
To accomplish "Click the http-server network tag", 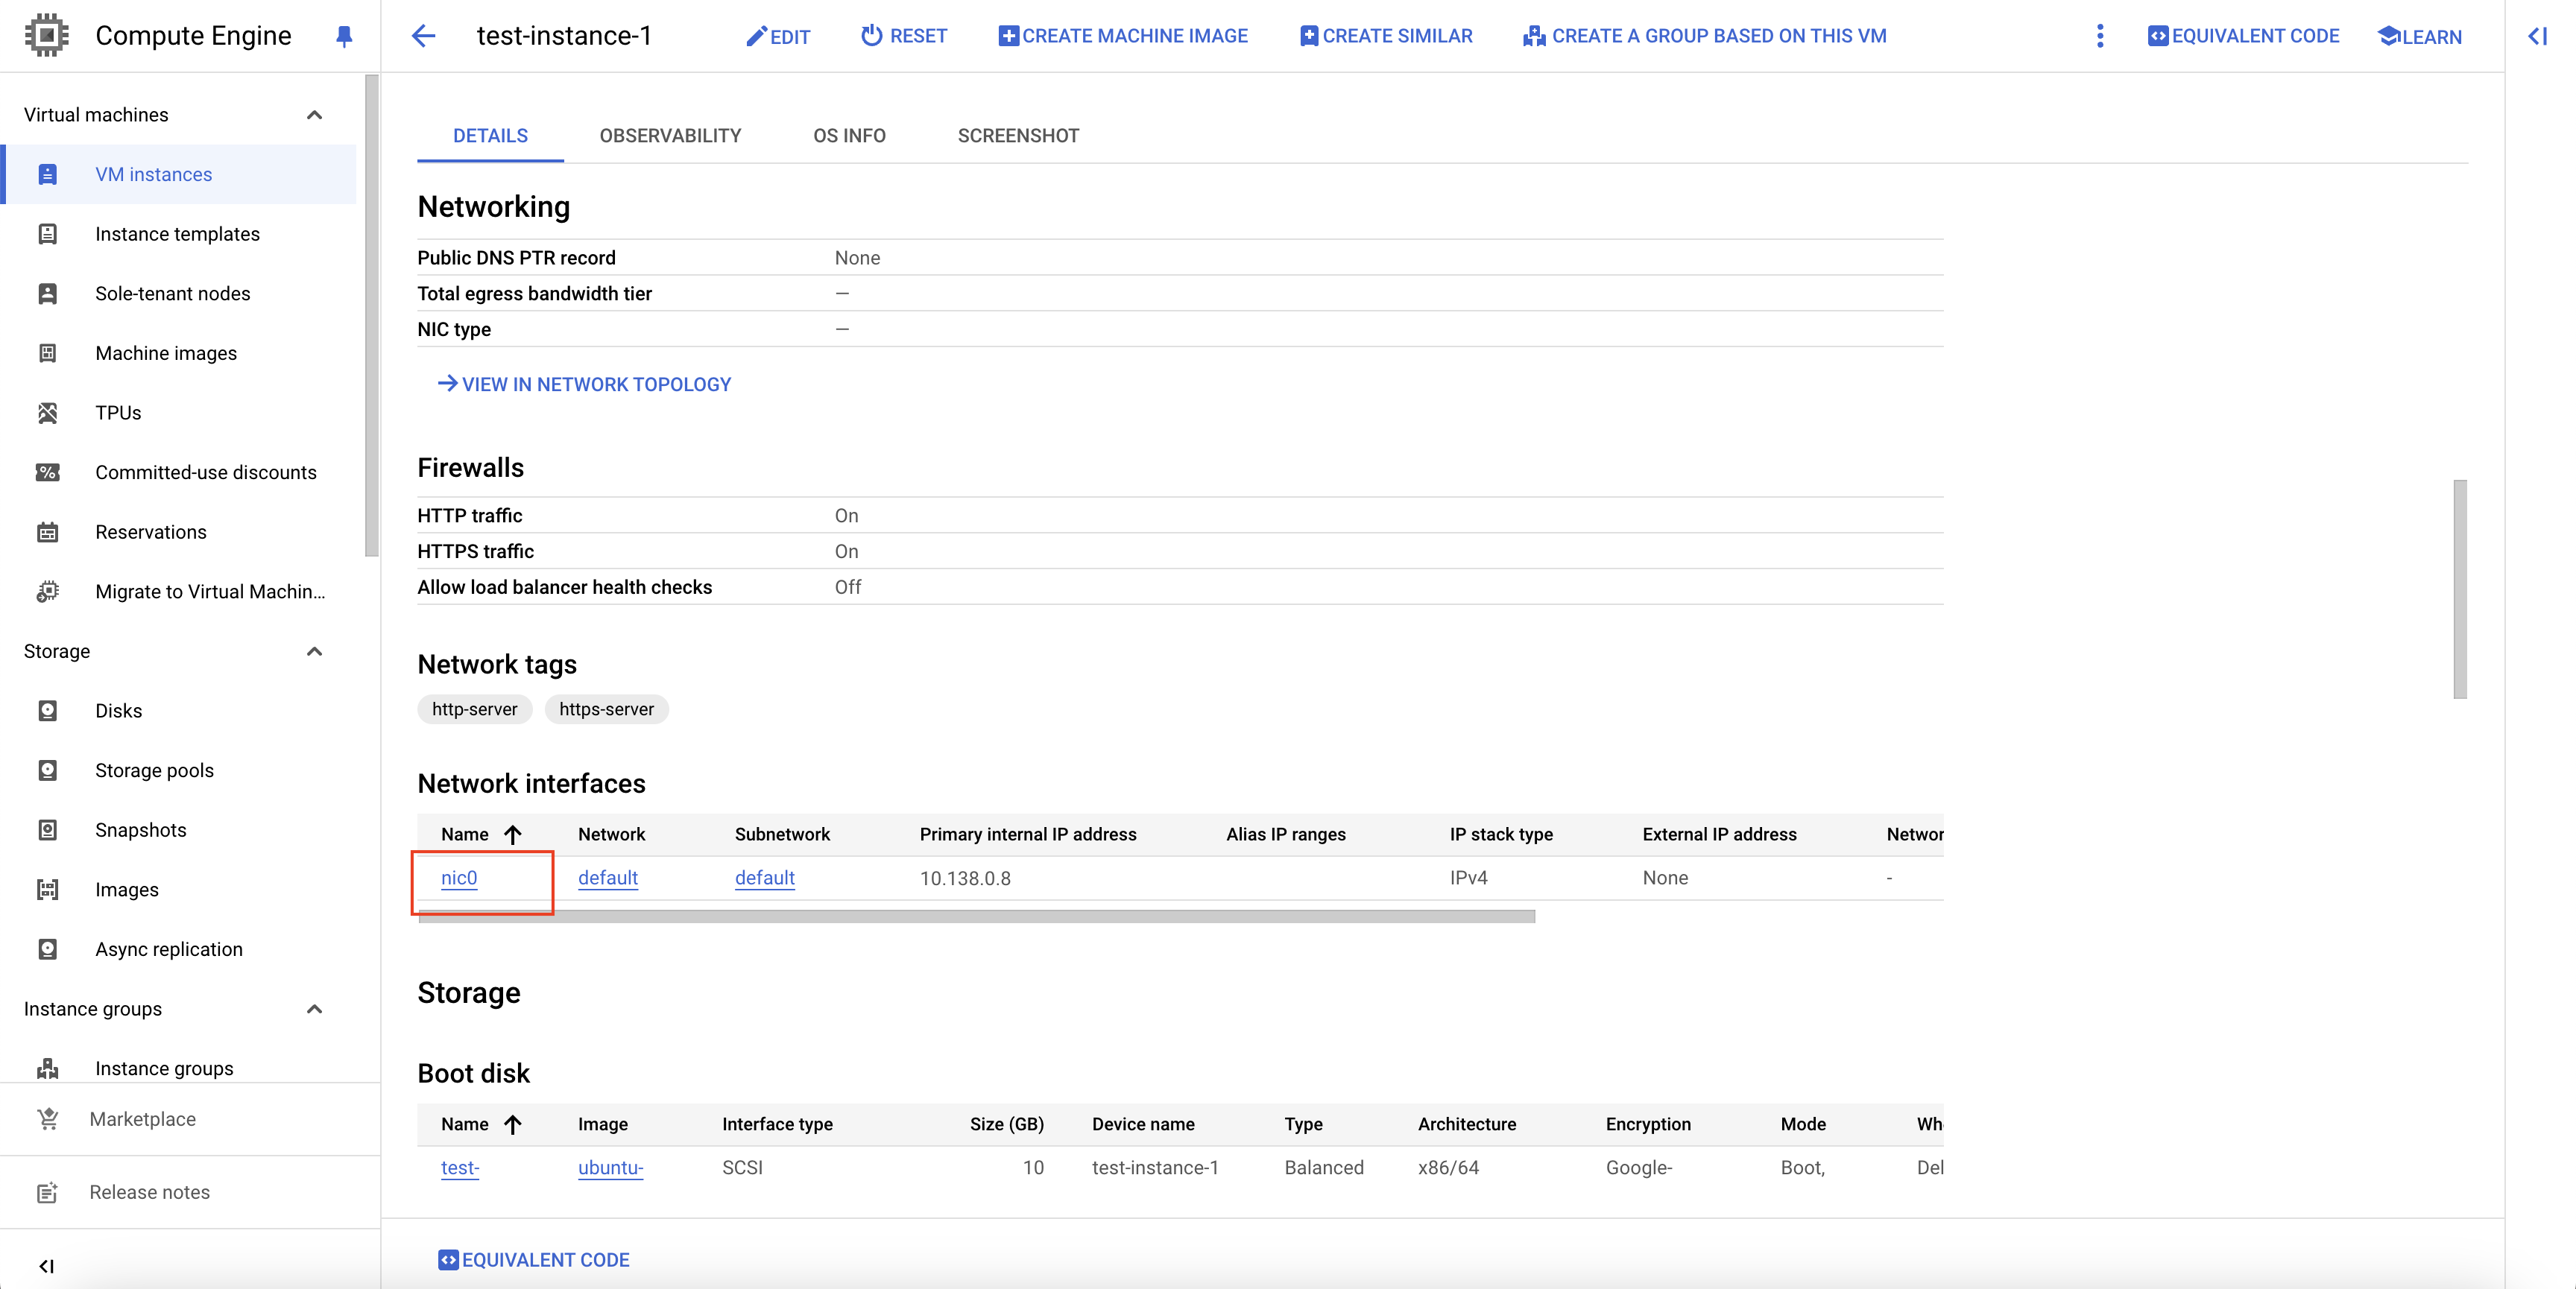I will pos(474,709).
